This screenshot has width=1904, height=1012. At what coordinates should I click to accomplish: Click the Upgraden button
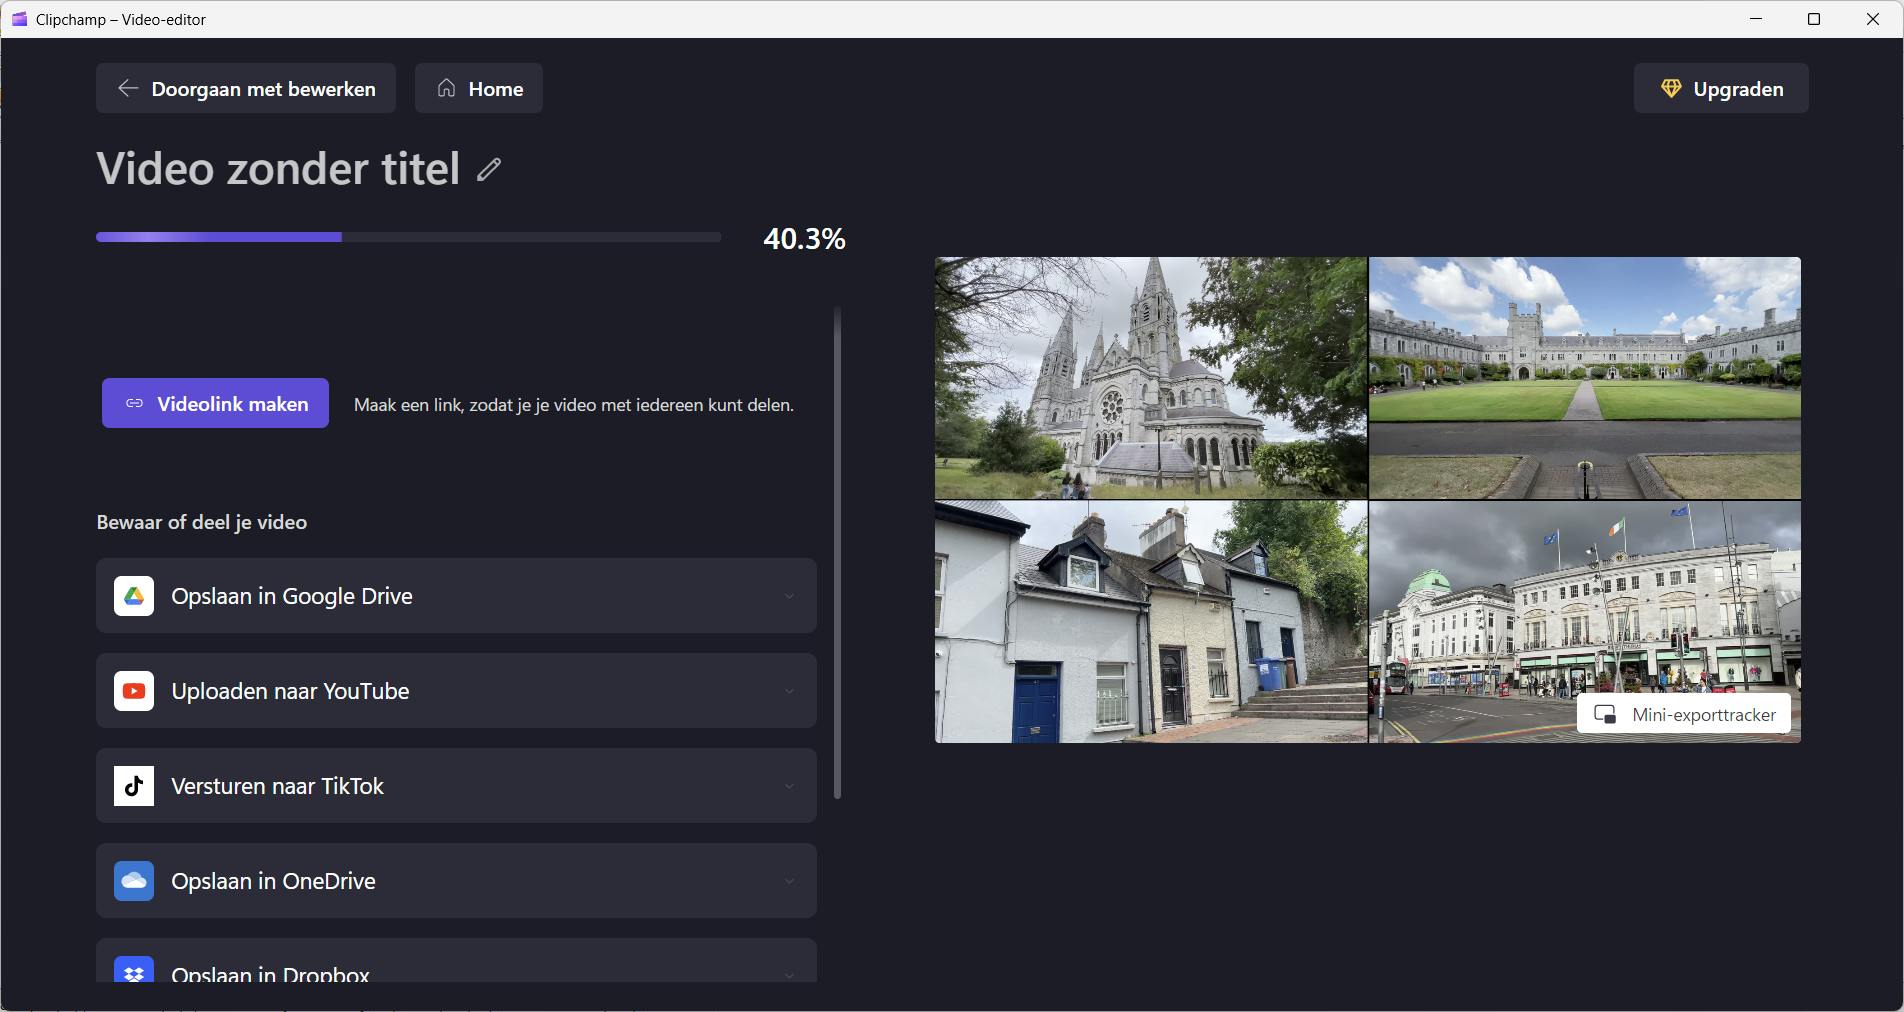point(1721,88)
